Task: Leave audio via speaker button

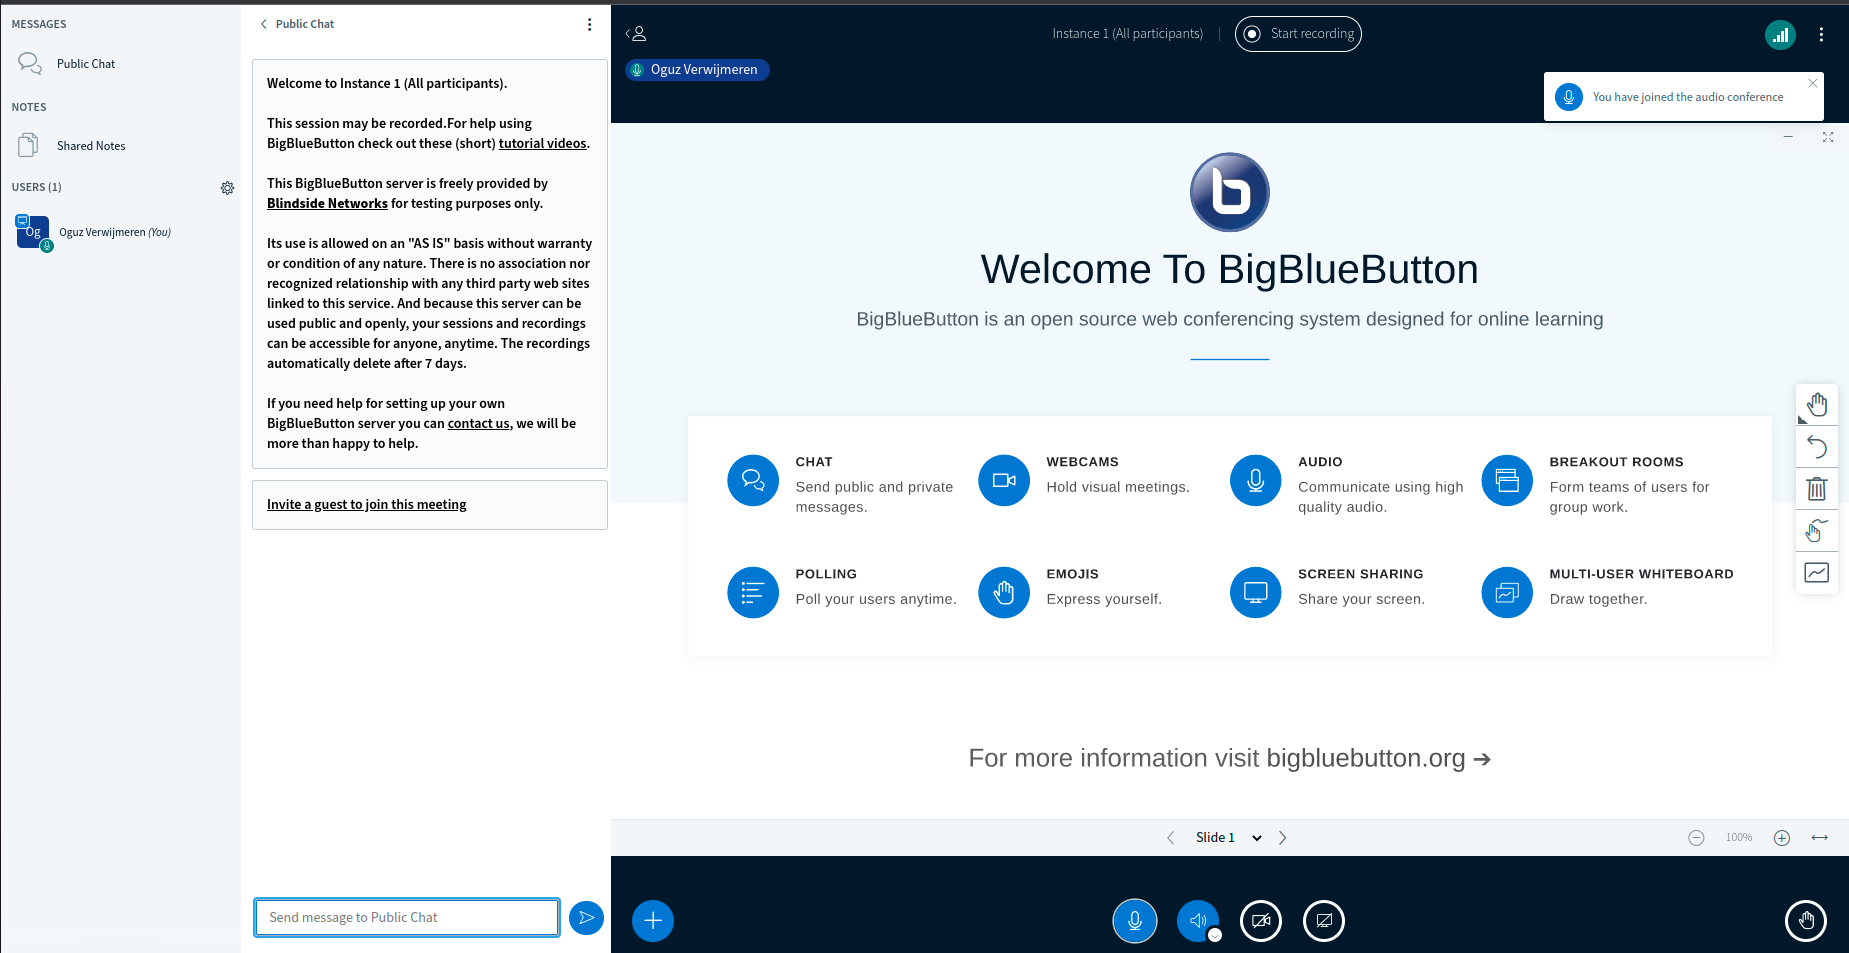Action: (x=1197, y=921)
